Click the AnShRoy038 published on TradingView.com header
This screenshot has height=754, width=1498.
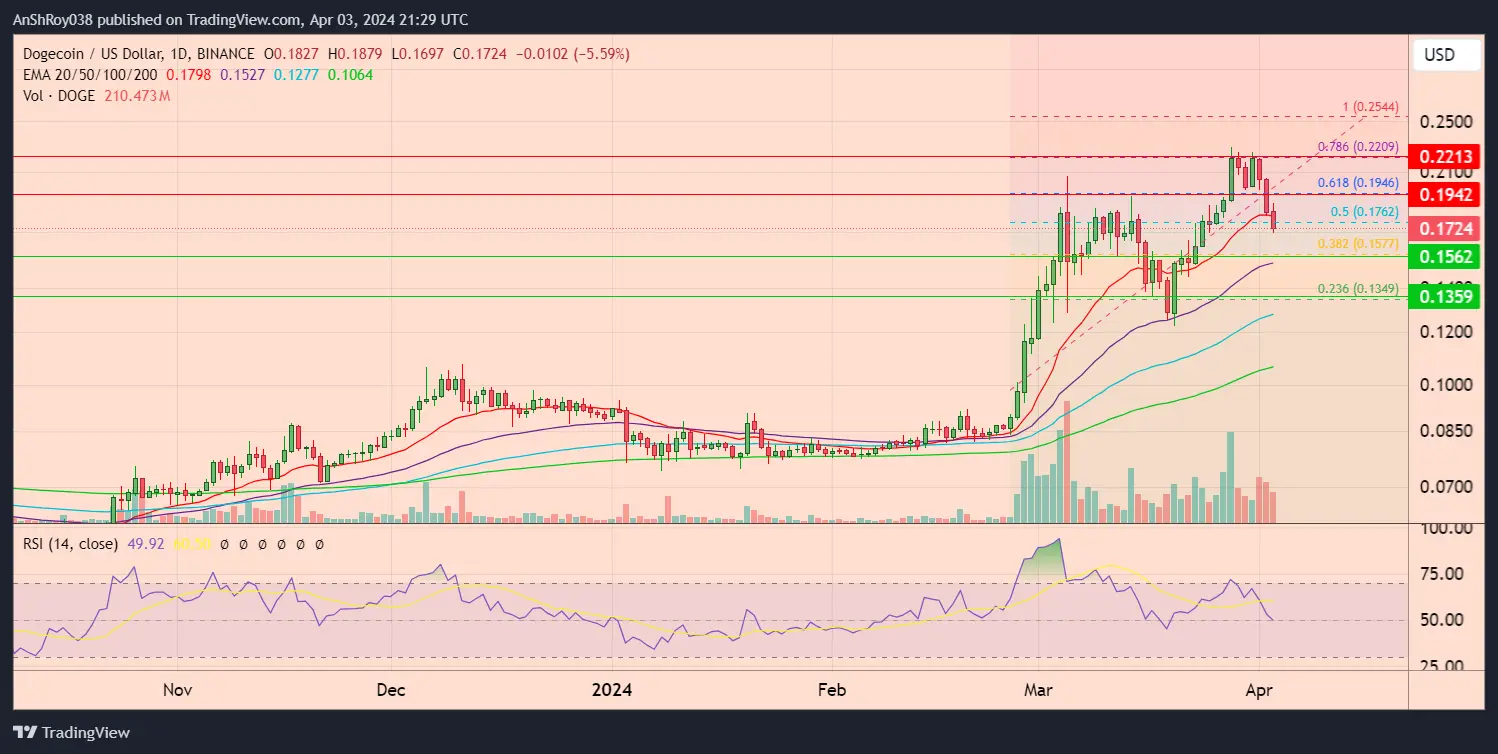[x=240, y=20]
